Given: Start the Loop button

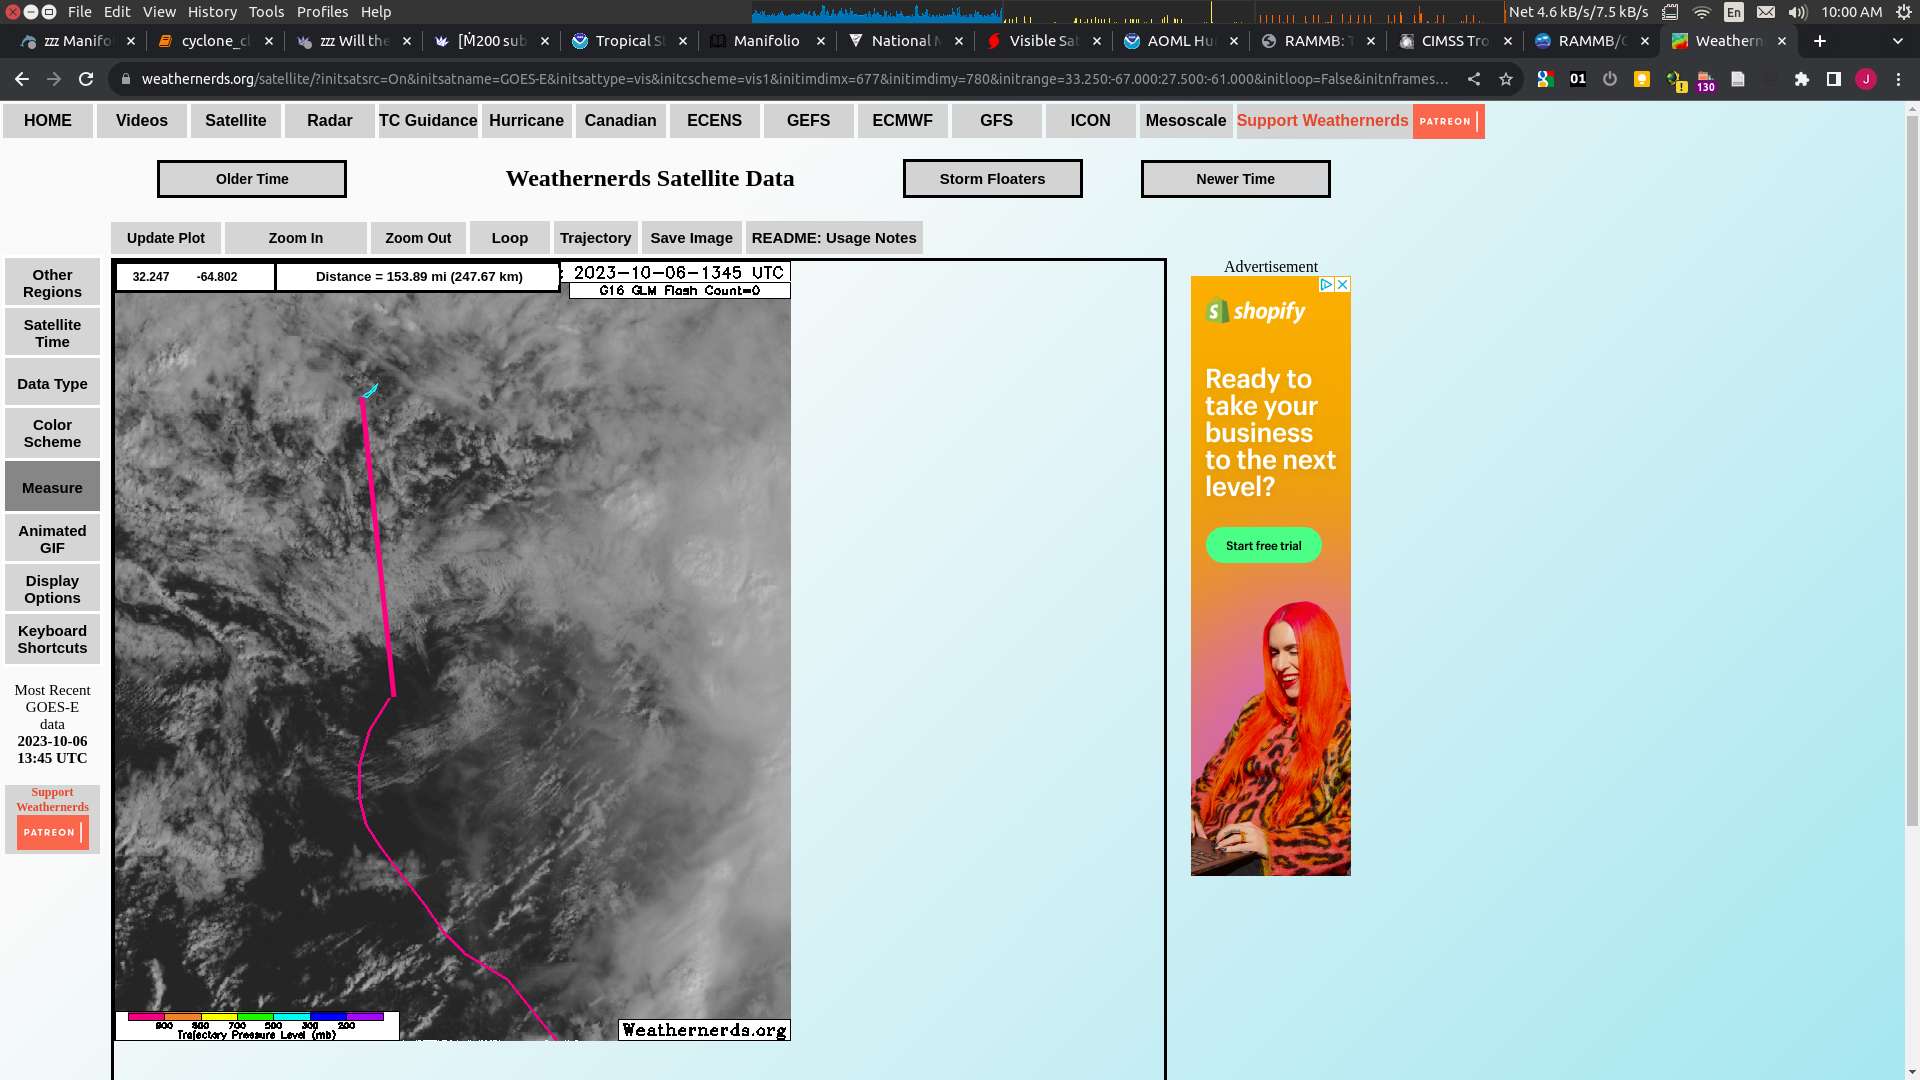Looking at the screenshot, I should 510,238.
